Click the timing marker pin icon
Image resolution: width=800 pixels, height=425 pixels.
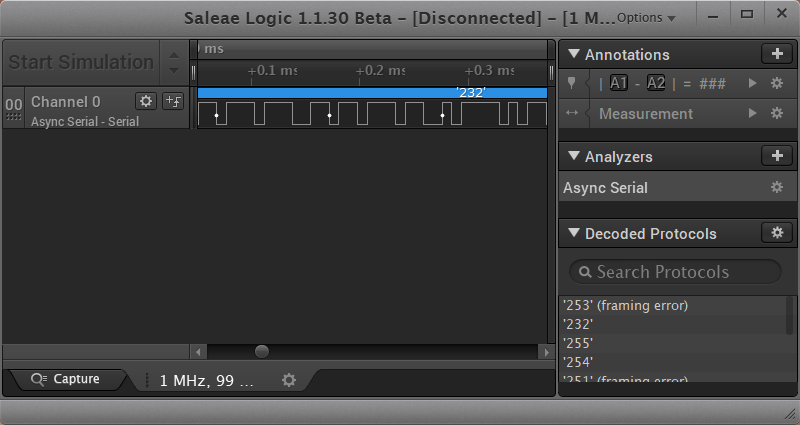[571, 83]
